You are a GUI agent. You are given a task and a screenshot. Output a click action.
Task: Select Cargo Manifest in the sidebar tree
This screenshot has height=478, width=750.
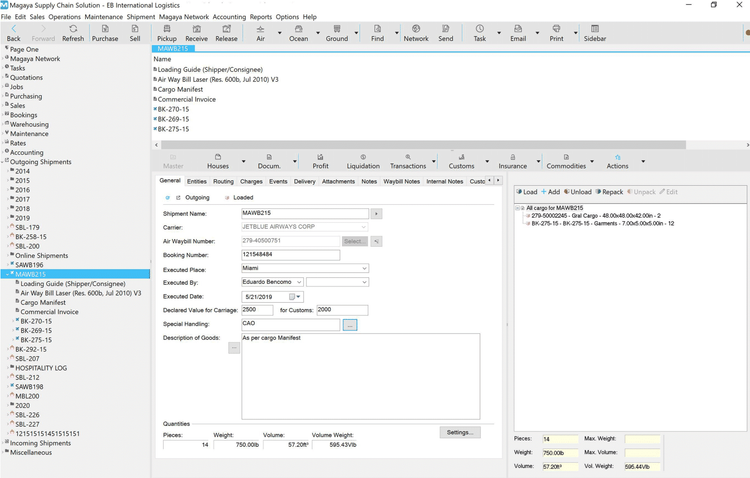(x=43, y=302)
